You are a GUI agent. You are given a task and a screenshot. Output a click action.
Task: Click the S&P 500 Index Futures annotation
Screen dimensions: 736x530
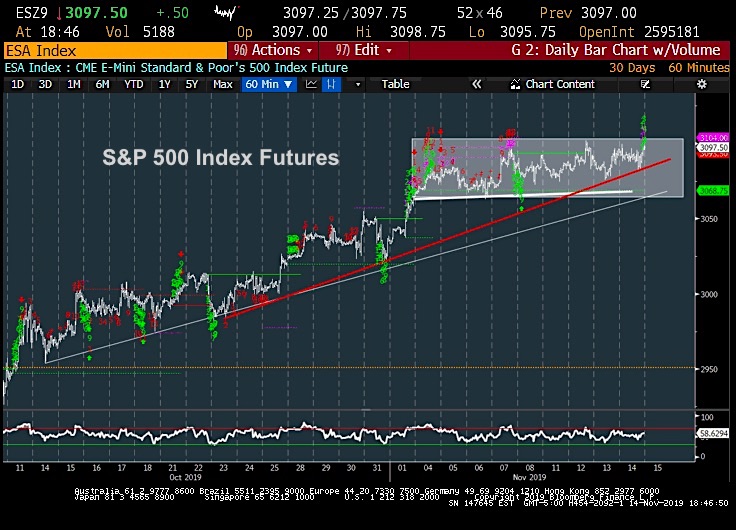[221, 158]
